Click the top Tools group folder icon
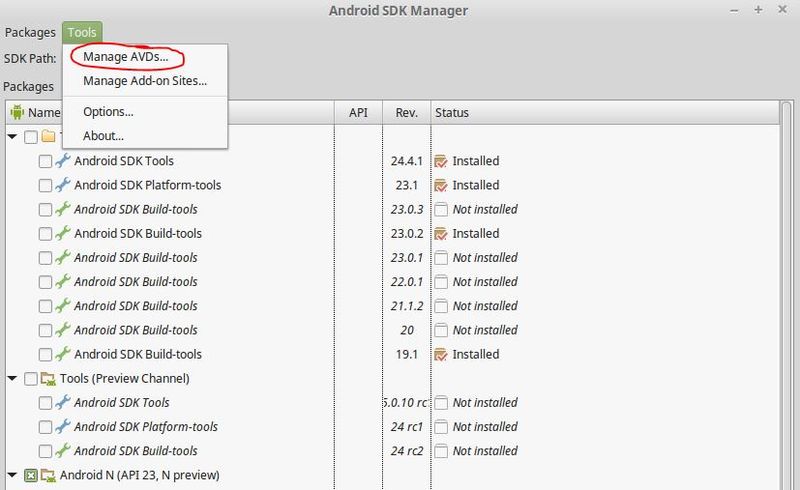Image resolution: width=800 pixels, height=490 pixels. point(48,136)
